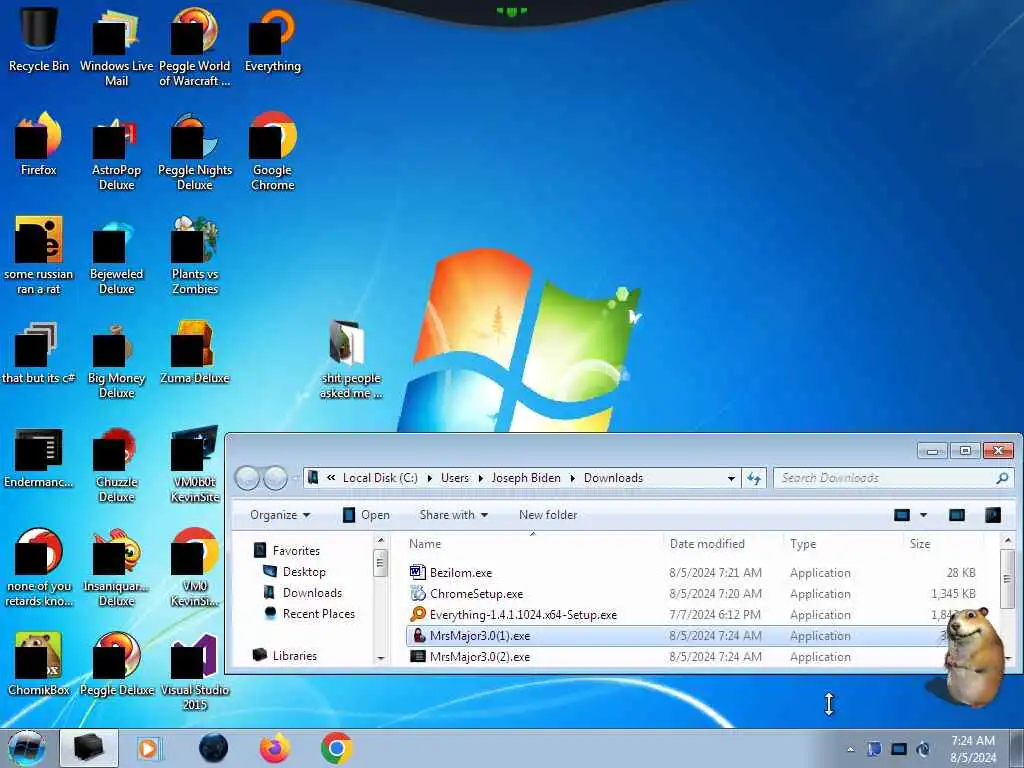Open Explorer help icon

tap(993, 515)
